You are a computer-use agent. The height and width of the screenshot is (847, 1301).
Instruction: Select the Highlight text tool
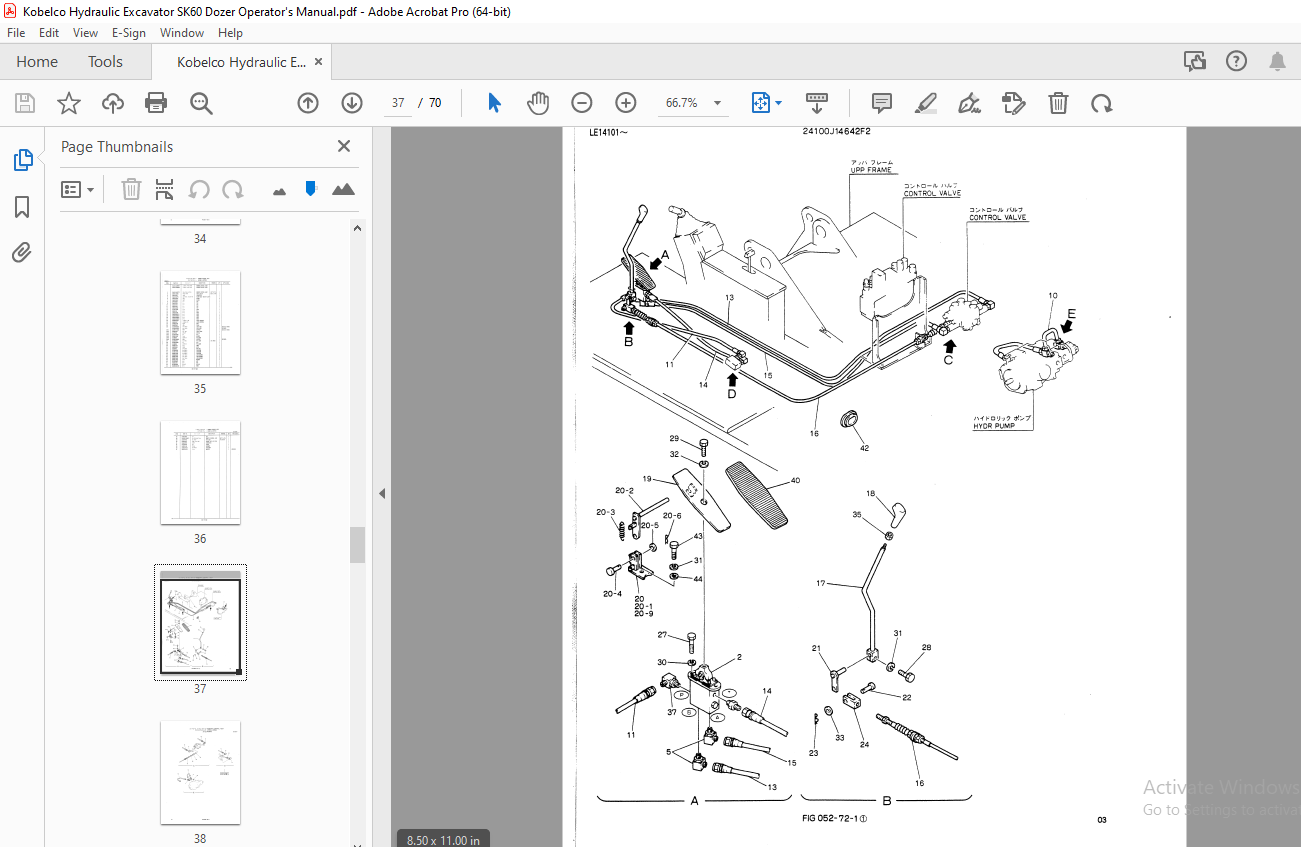tap(925, 103)
